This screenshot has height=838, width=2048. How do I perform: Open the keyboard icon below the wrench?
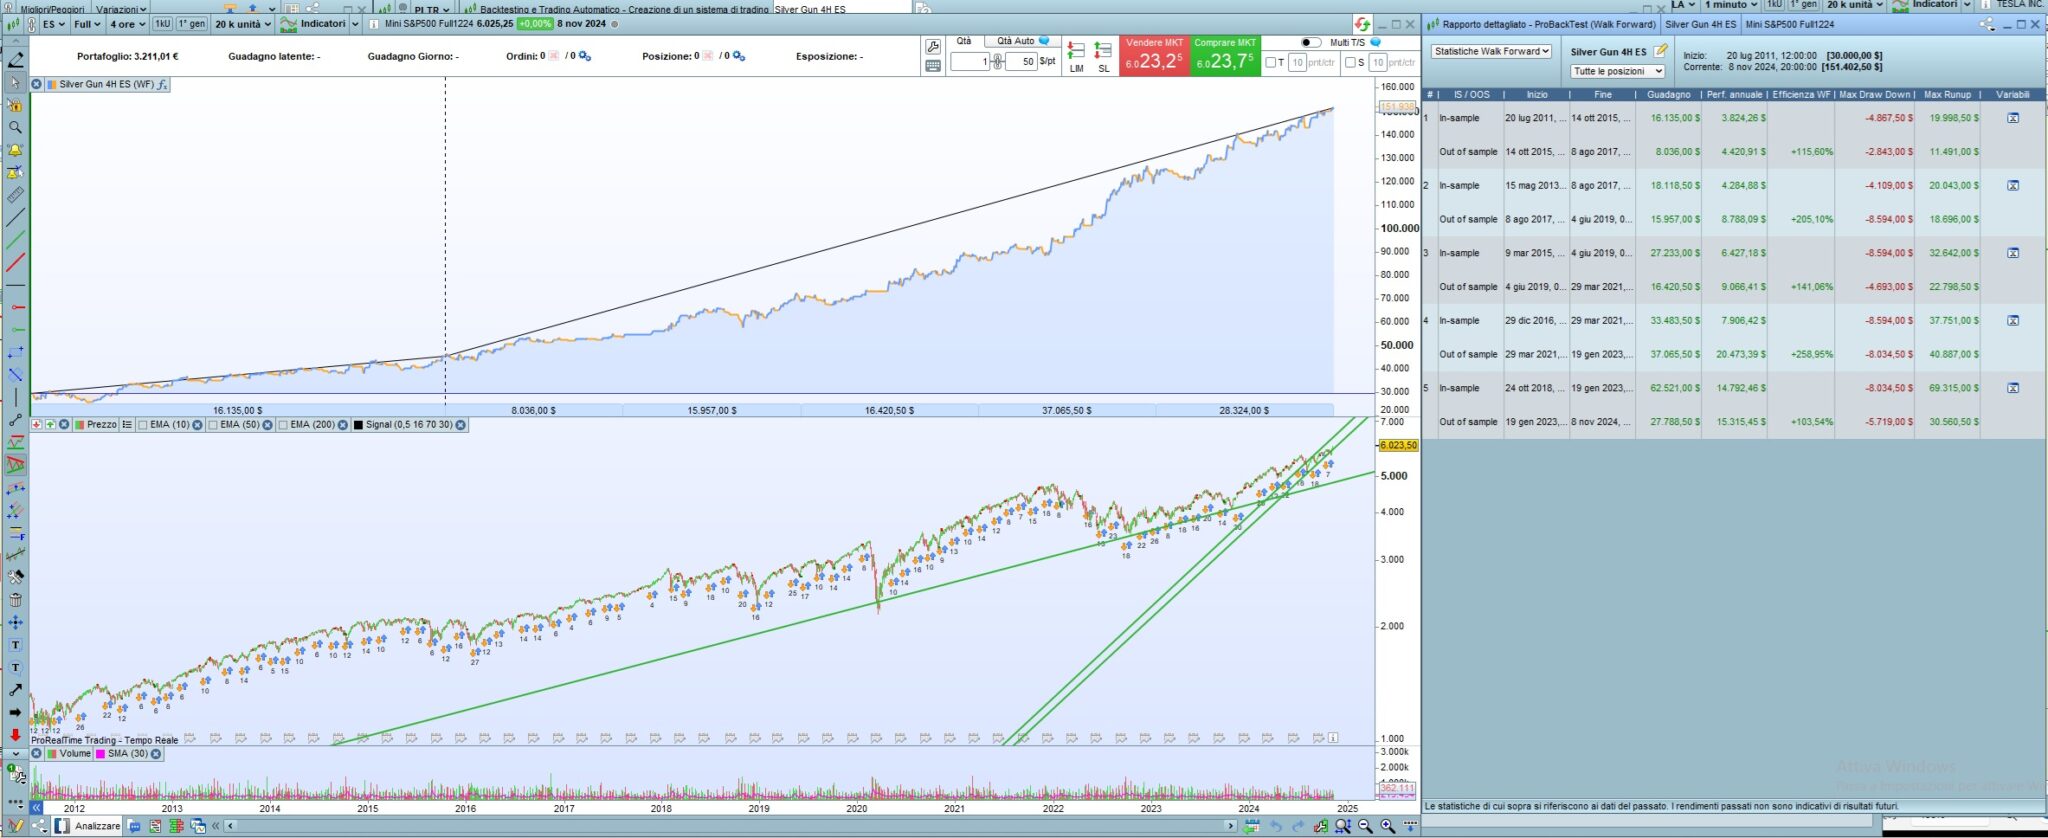[933, 66]
